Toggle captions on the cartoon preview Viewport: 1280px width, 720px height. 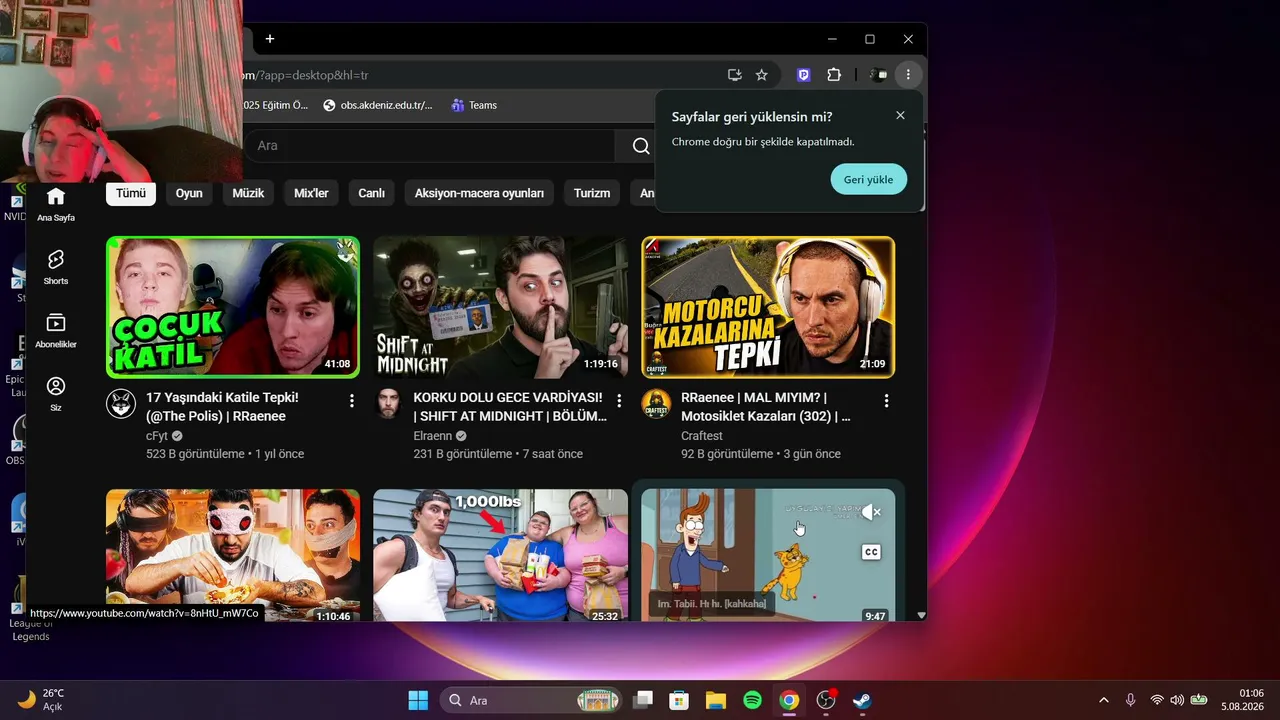click(x=871, y=552)
